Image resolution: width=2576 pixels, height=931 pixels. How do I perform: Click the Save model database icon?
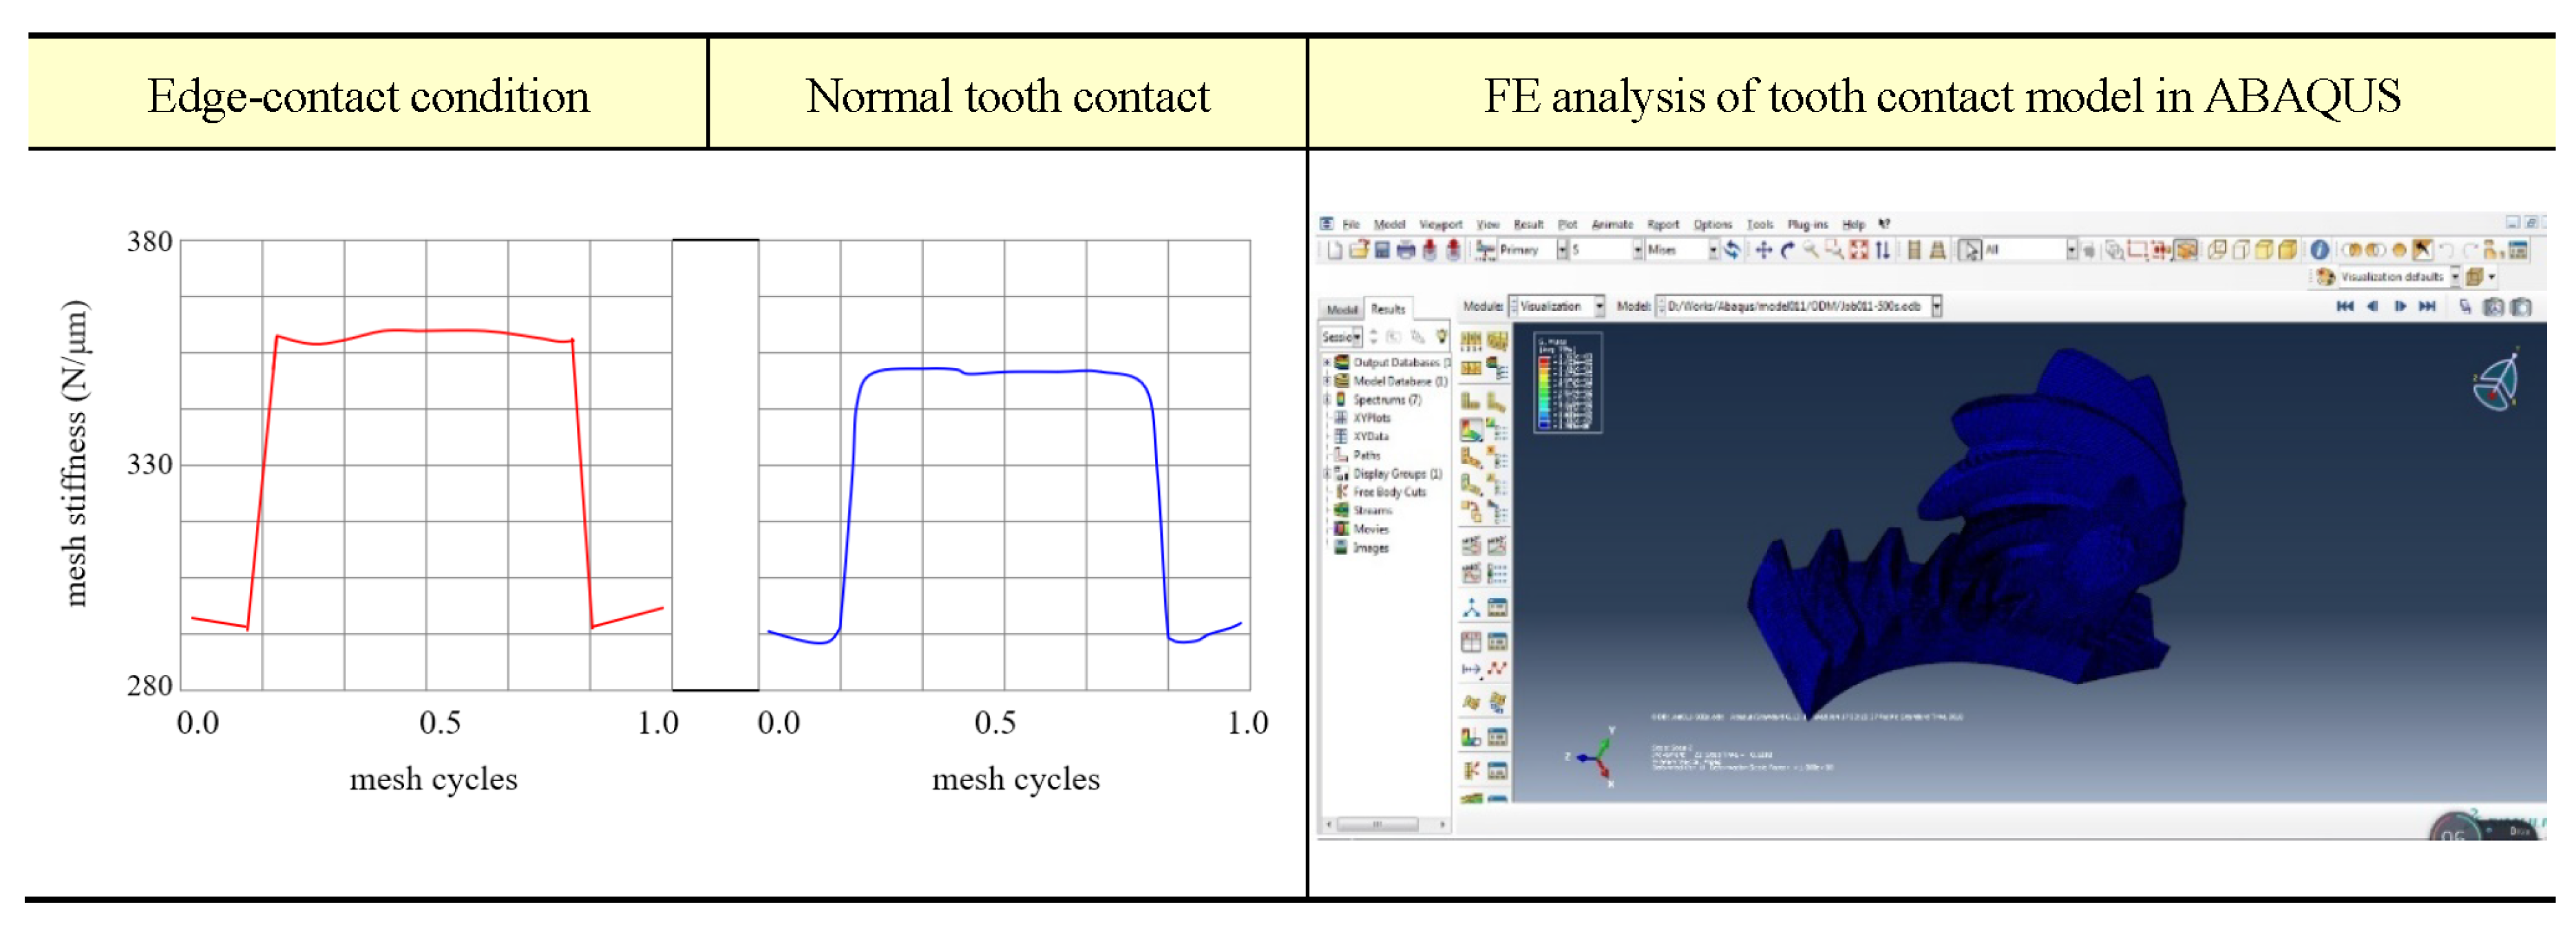(1382, 250)
